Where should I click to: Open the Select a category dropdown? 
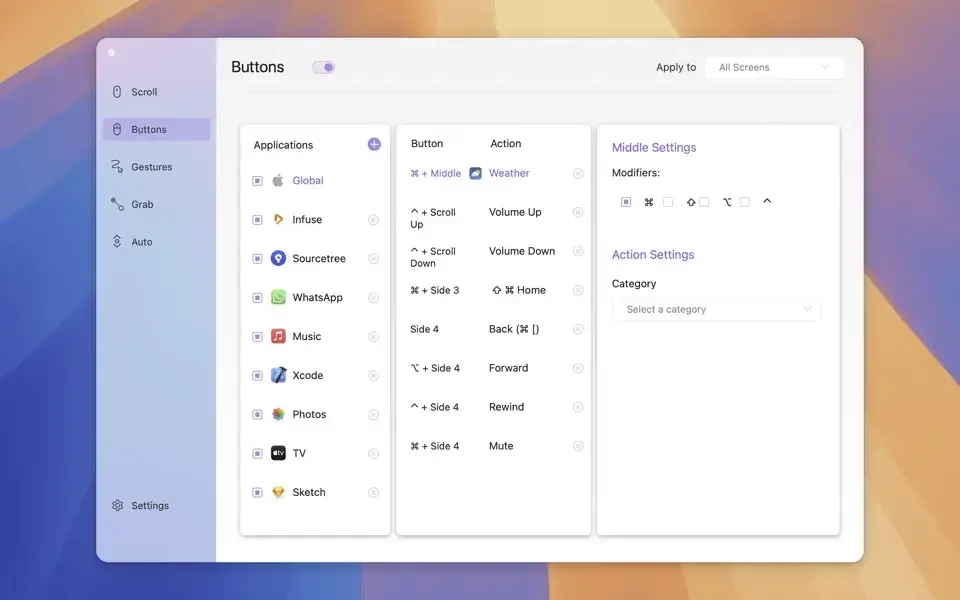point(716,309)
